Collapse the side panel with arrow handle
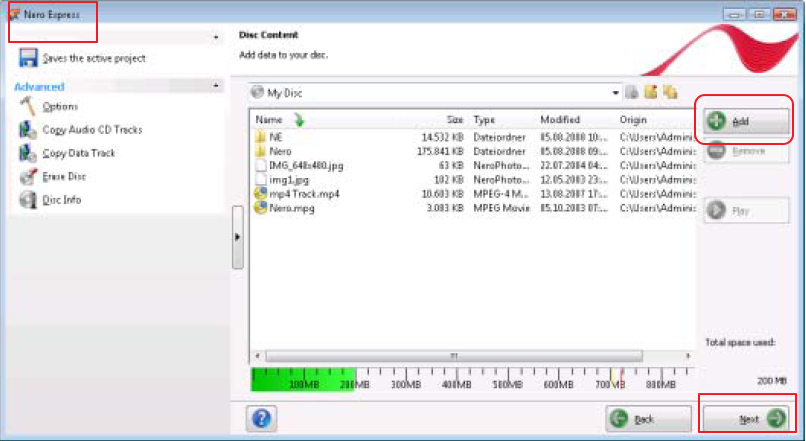This screenshot has width=806, height=441. (x=237, y=237)
